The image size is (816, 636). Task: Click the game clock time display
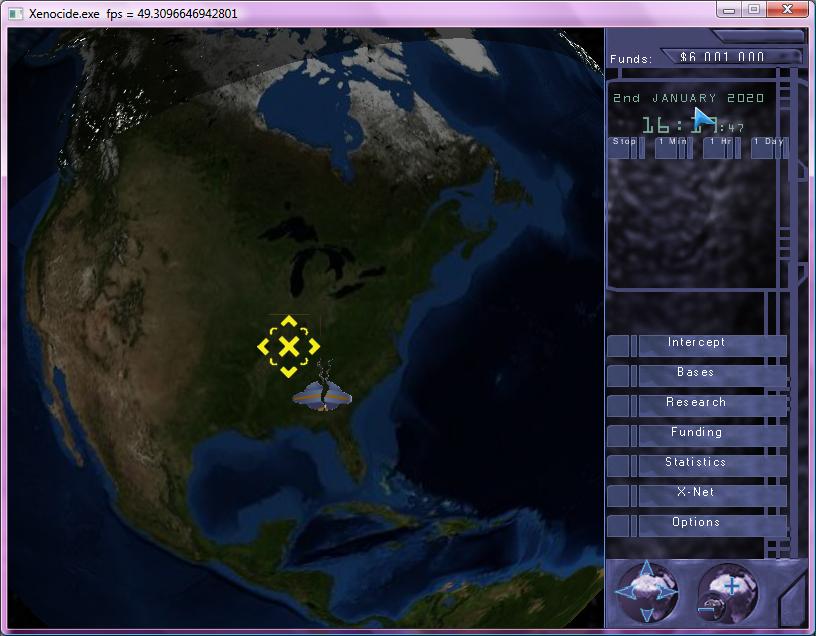(693, 126)
